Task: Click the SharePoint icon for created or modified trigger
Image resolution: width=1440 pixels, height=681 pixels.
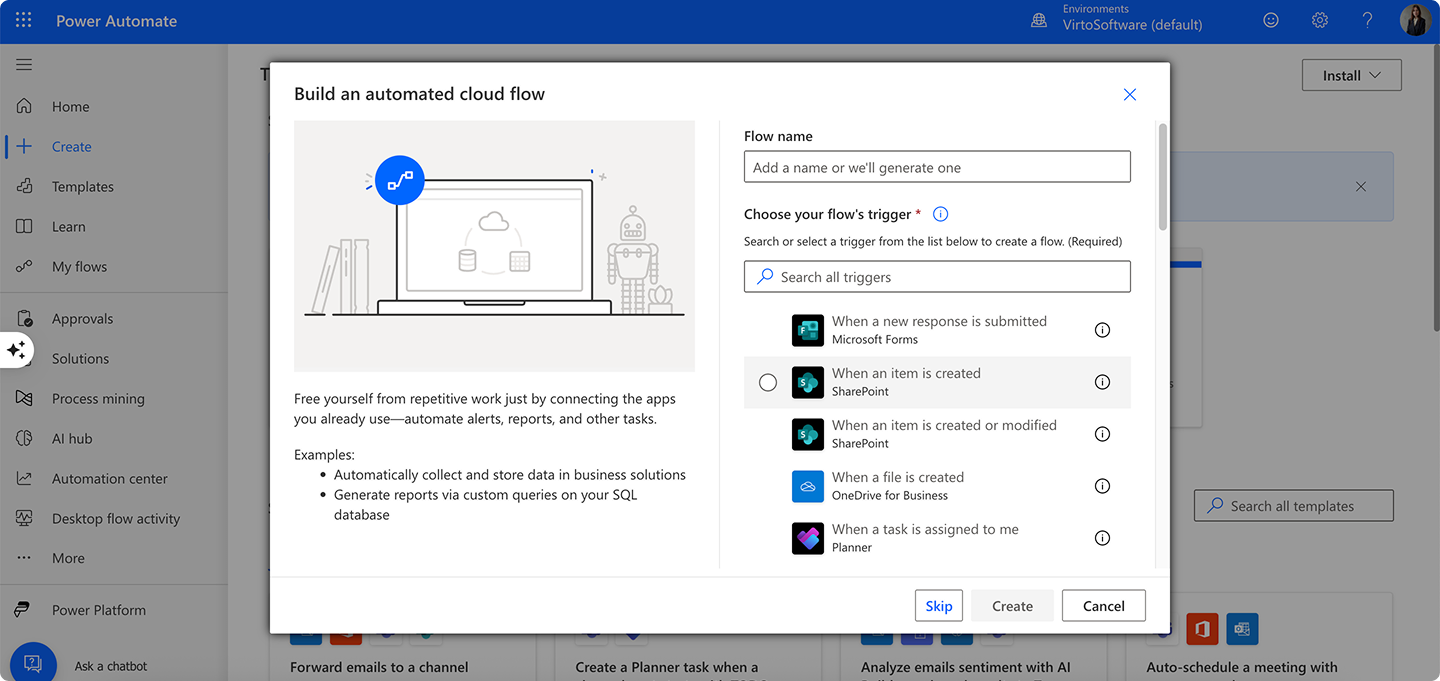Action: click(807, 434)
